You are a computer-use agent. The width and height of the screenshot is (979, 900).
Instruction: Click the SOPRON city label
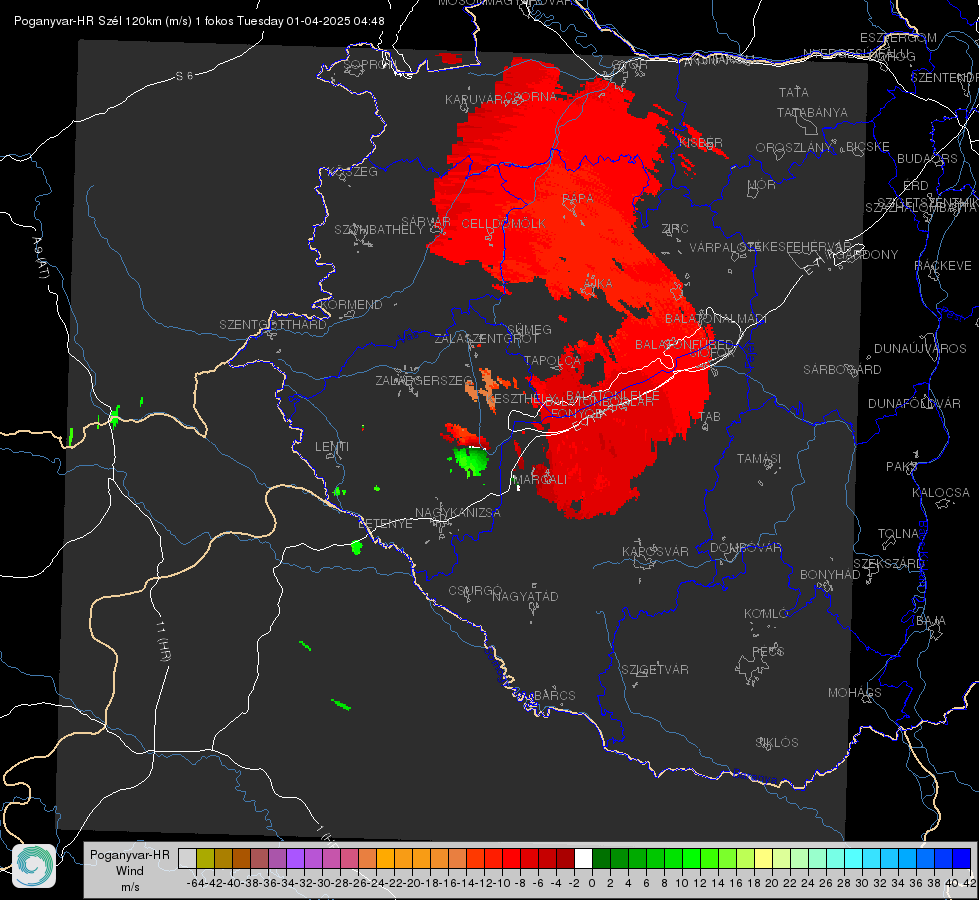click(x=369, y=64)
